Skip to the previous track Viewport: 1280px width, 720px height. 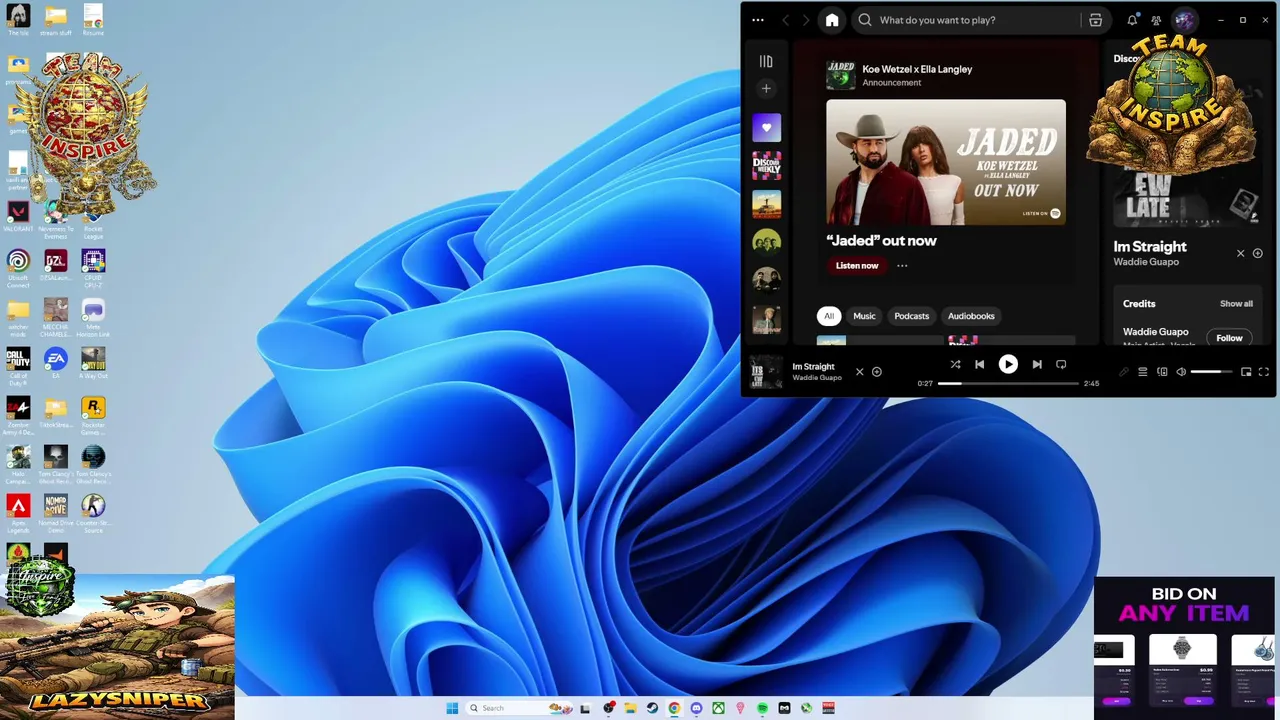click(x=980, y=365)
